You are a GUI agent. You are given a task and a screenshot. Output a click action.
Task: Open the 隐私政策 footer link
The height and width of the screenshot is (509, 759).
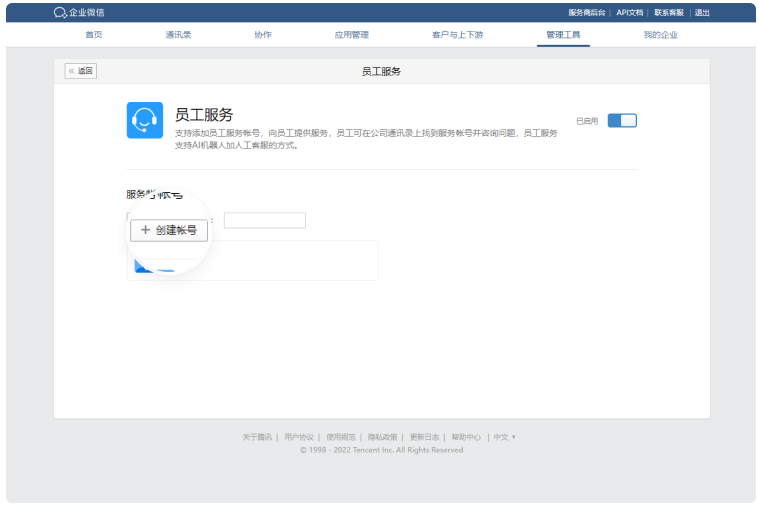tap(383, 437)
